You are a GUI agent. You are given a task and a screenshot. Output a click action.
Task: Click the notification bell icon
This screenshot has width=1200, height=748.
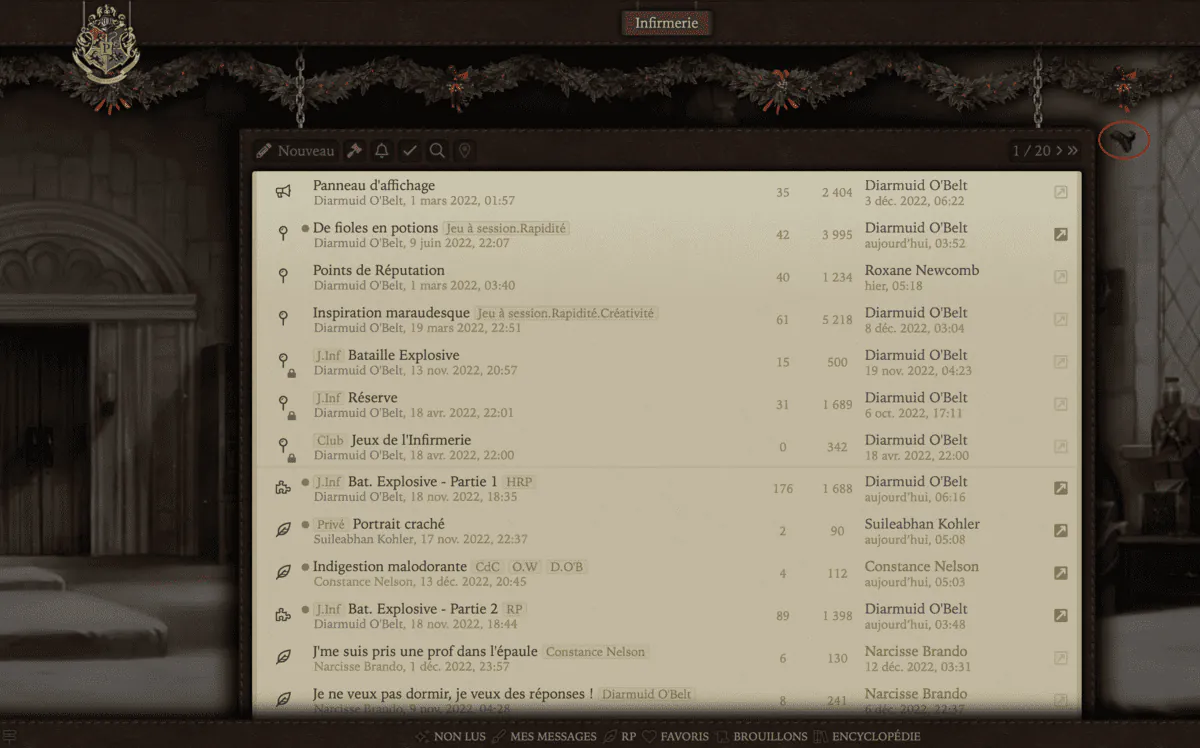pos(381,151)
